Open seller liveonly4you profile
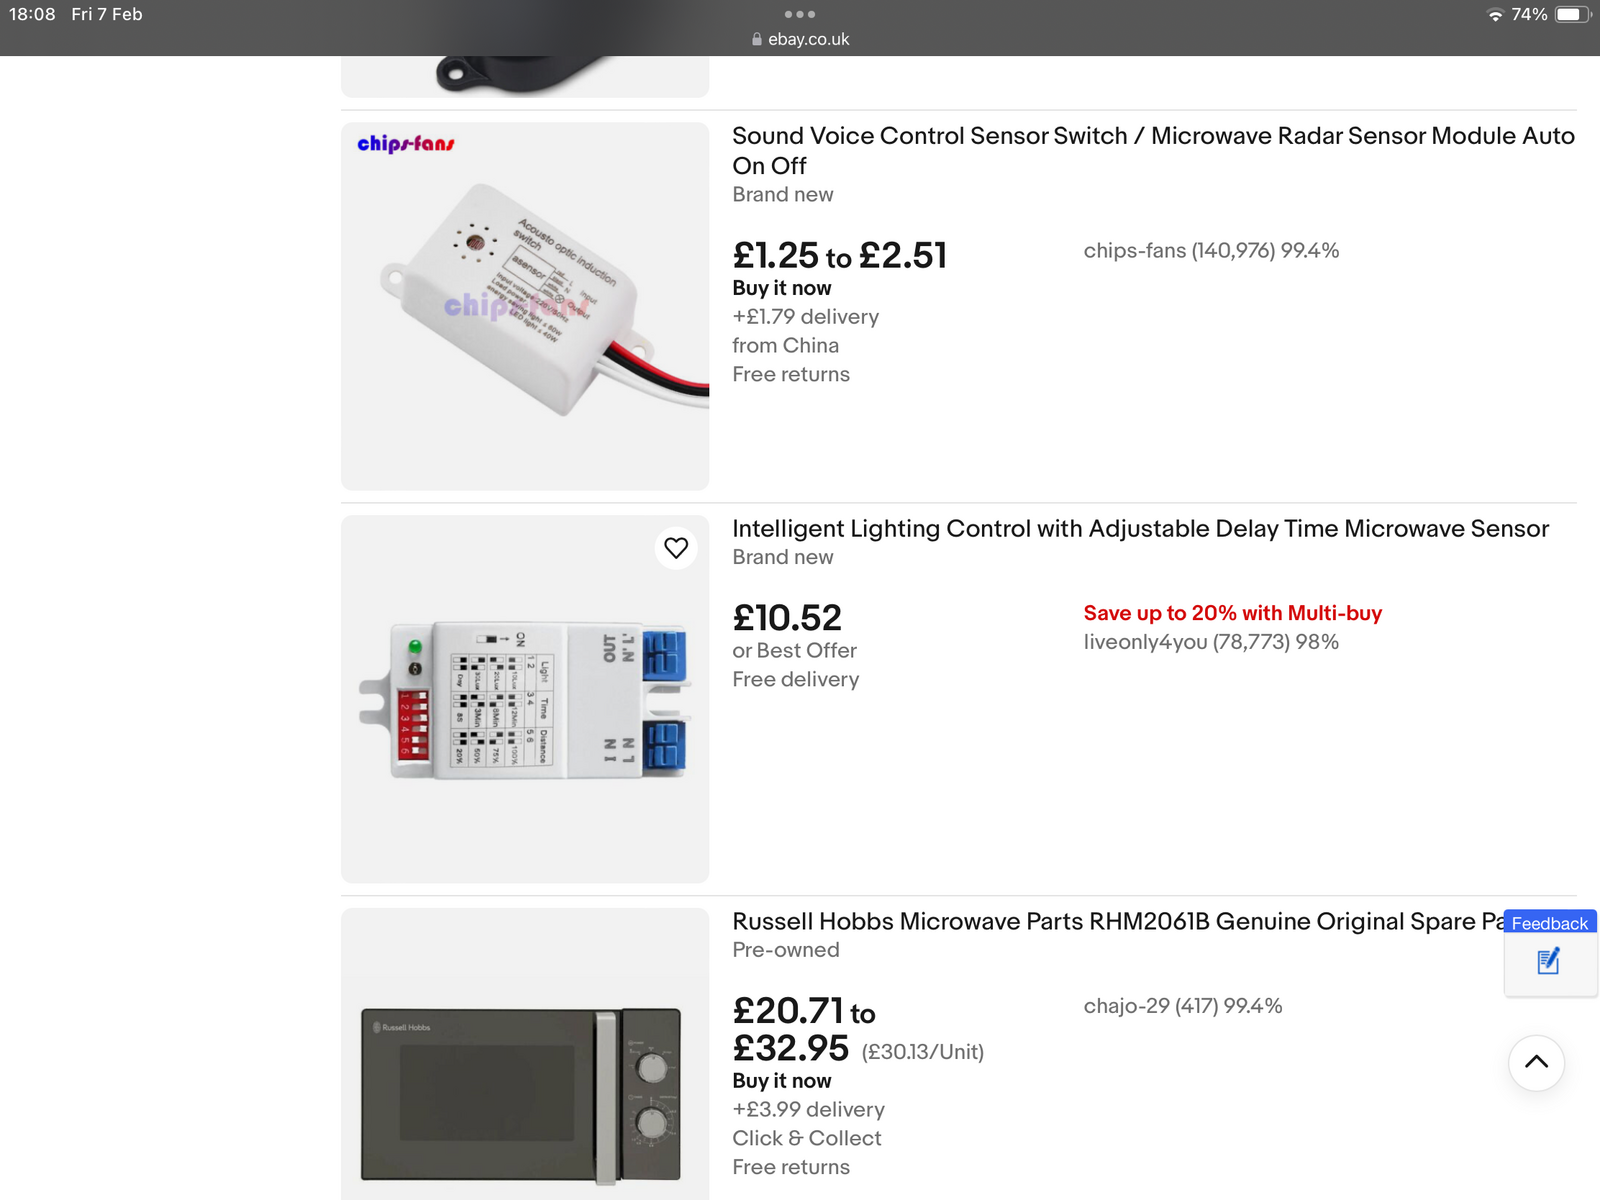Image resolution: width=1600 pixels, height=1200 pixels. click(x=1210, y=642)
